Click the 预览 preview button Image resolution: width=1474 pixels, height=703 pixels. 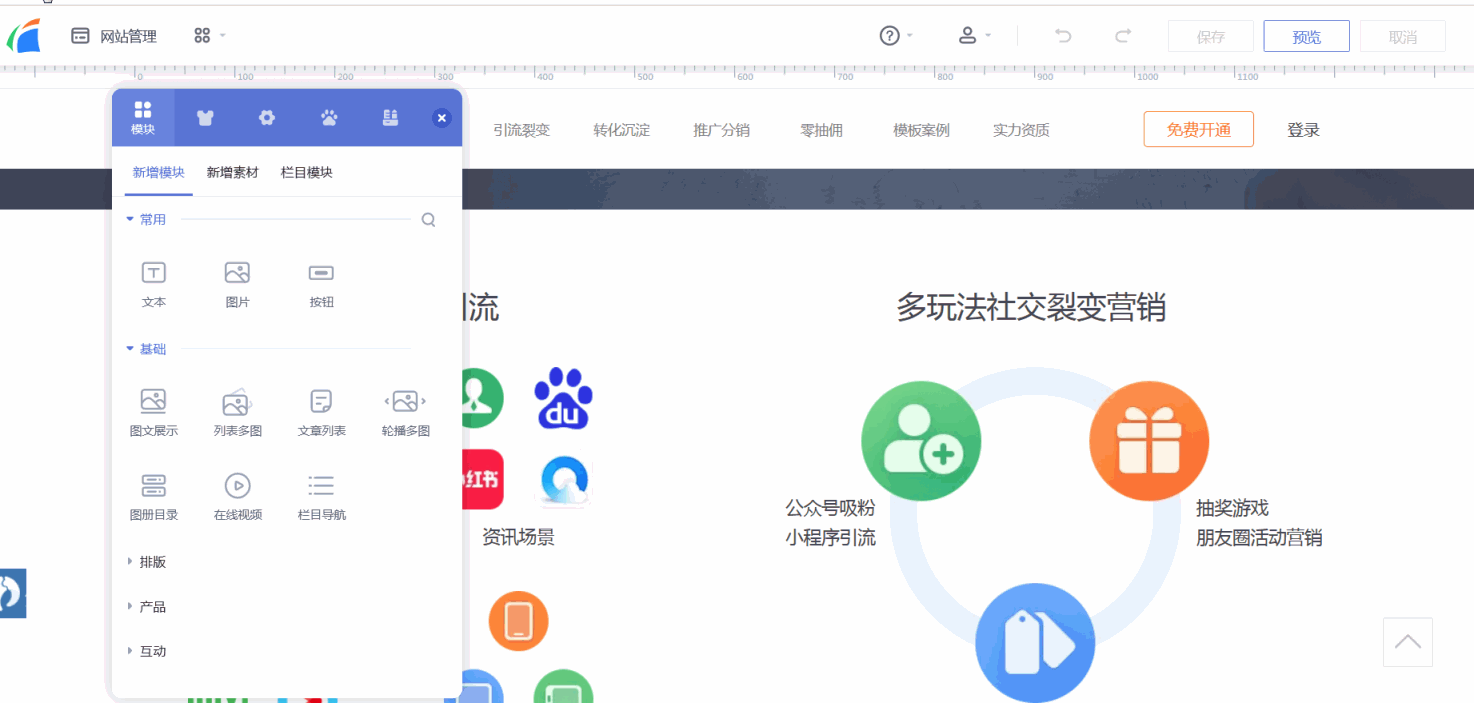coord(1306,37)
